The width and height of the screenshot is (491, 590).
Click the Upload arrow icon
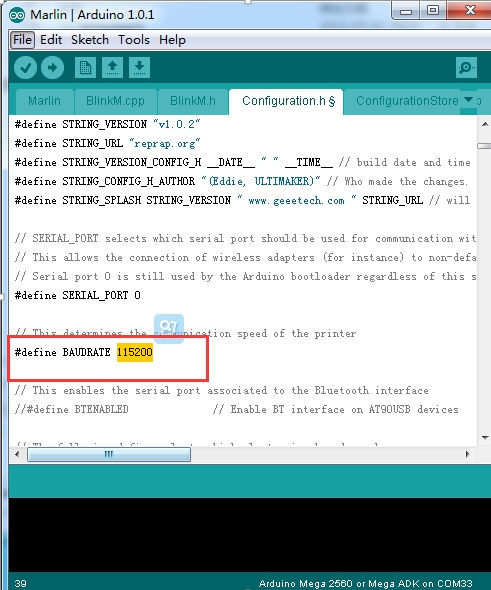click(x=52, y=68)
